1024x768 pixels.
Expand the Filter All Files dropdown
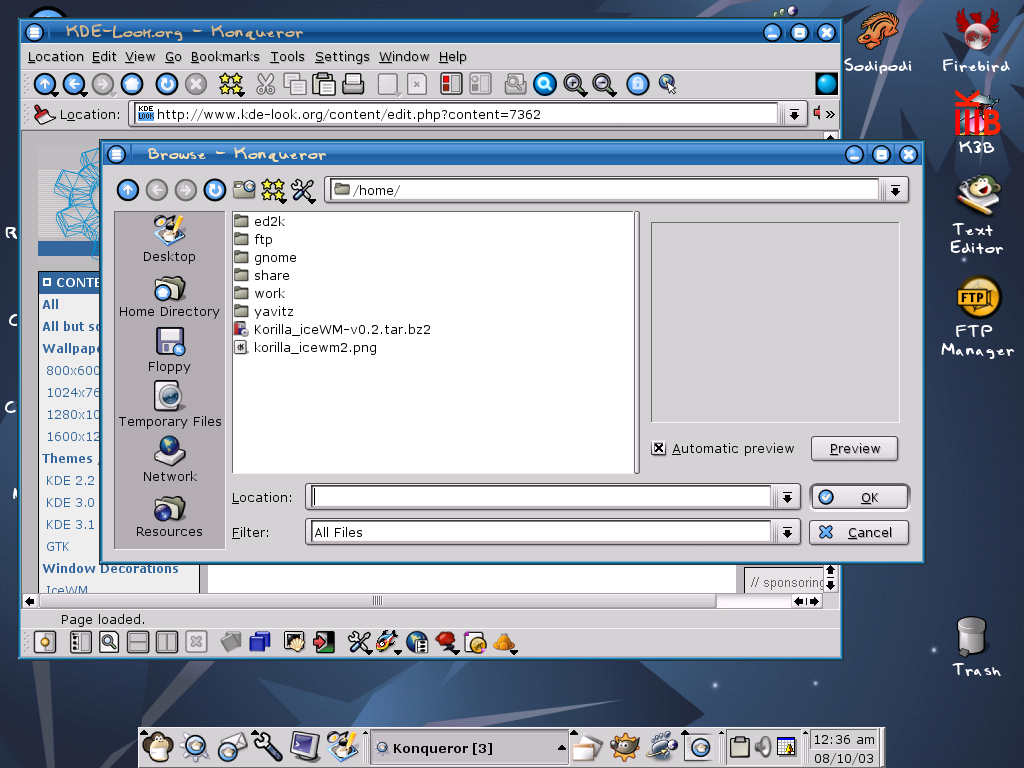(787, 533)
